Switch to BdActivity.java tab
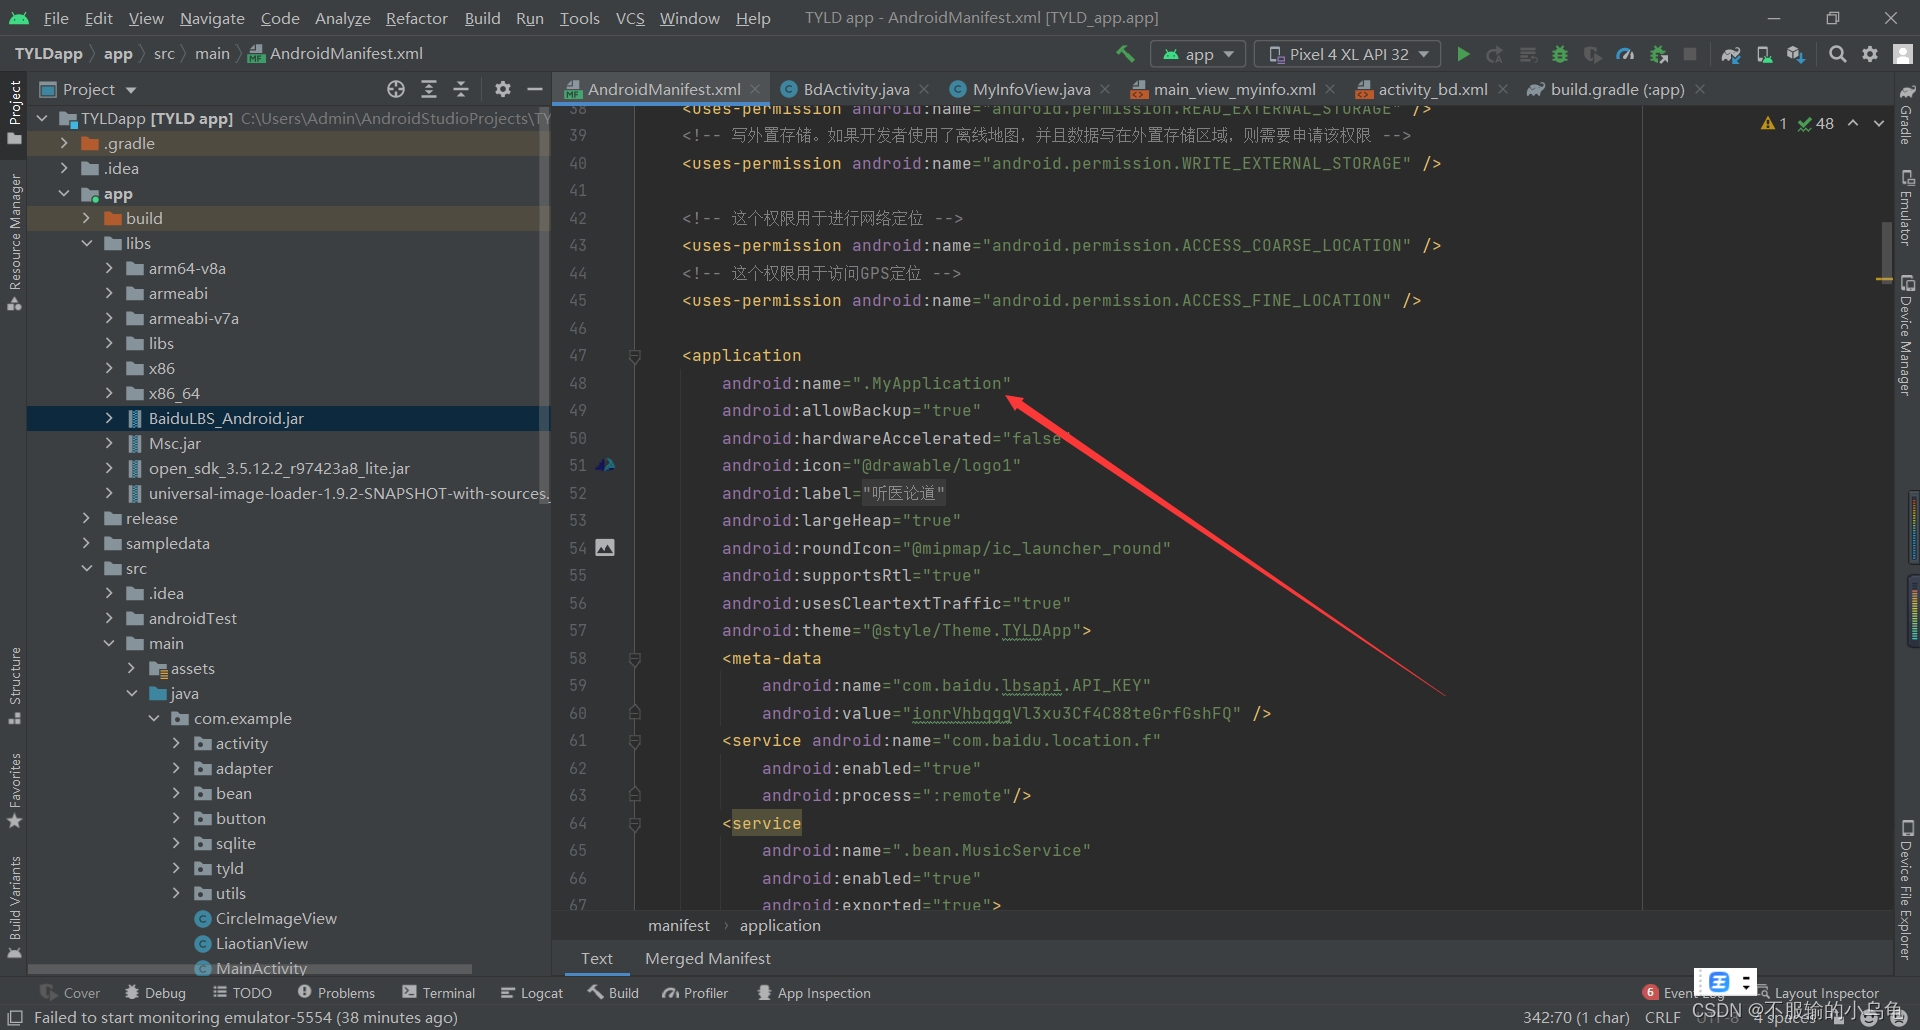Image resolution: width=1920 pixels, height=1030 pixels. [855, 89]
